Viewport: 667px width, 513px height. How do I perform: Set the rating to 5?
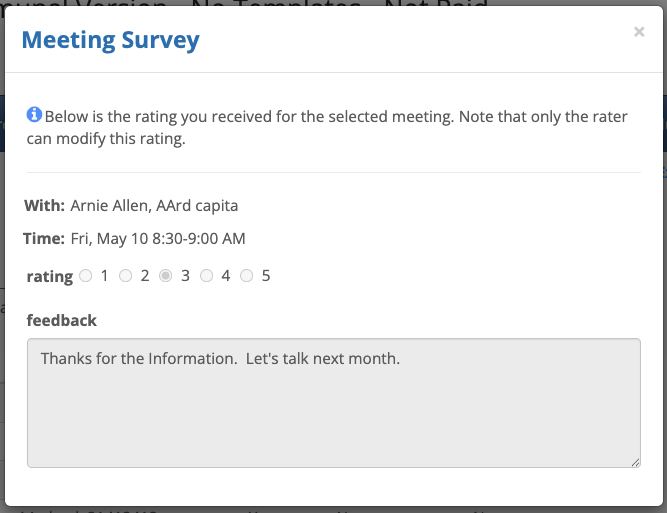click(247, 276)
